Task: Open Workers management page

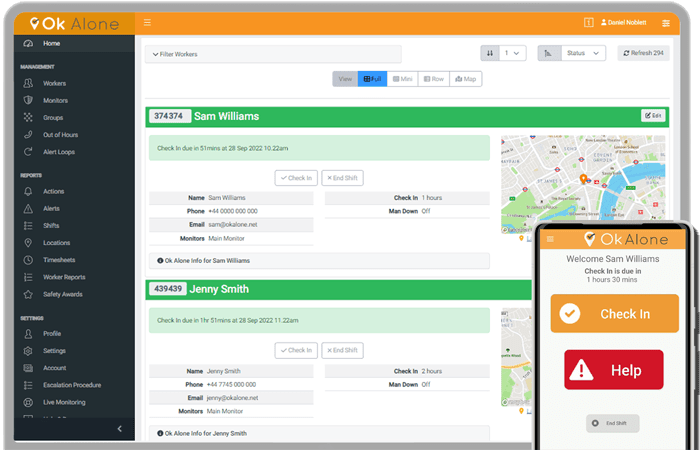Action: pos(54,83)
